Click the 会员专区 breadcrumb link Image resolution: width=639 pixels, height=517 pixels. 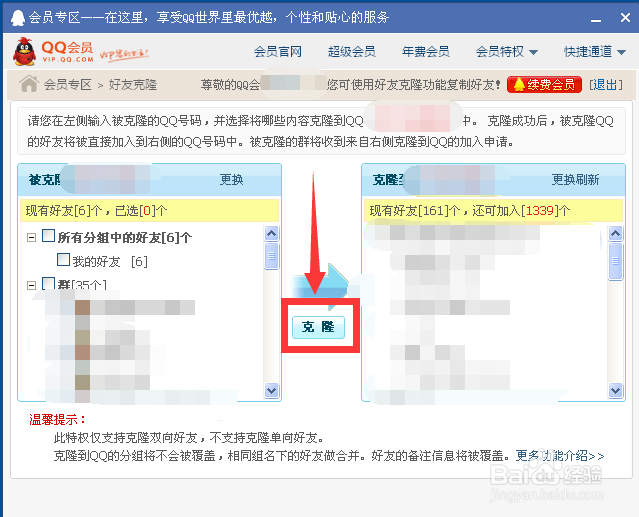(x=68, y=85)
